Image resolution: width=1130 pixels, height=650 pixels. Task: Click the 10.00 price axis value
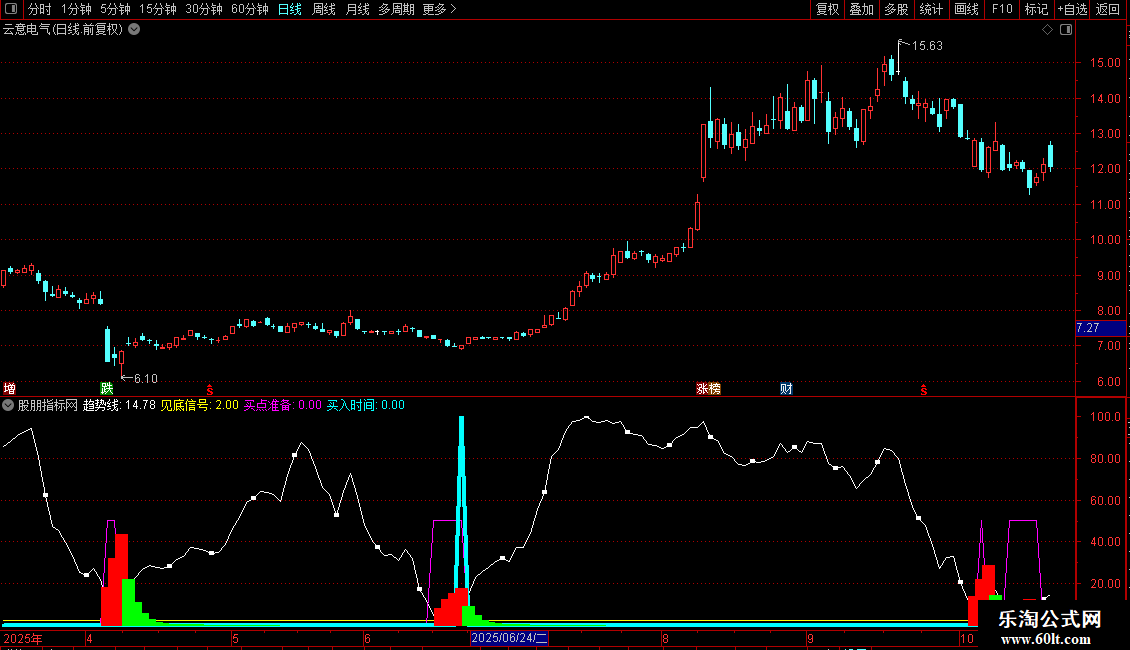pos(1105,241)
